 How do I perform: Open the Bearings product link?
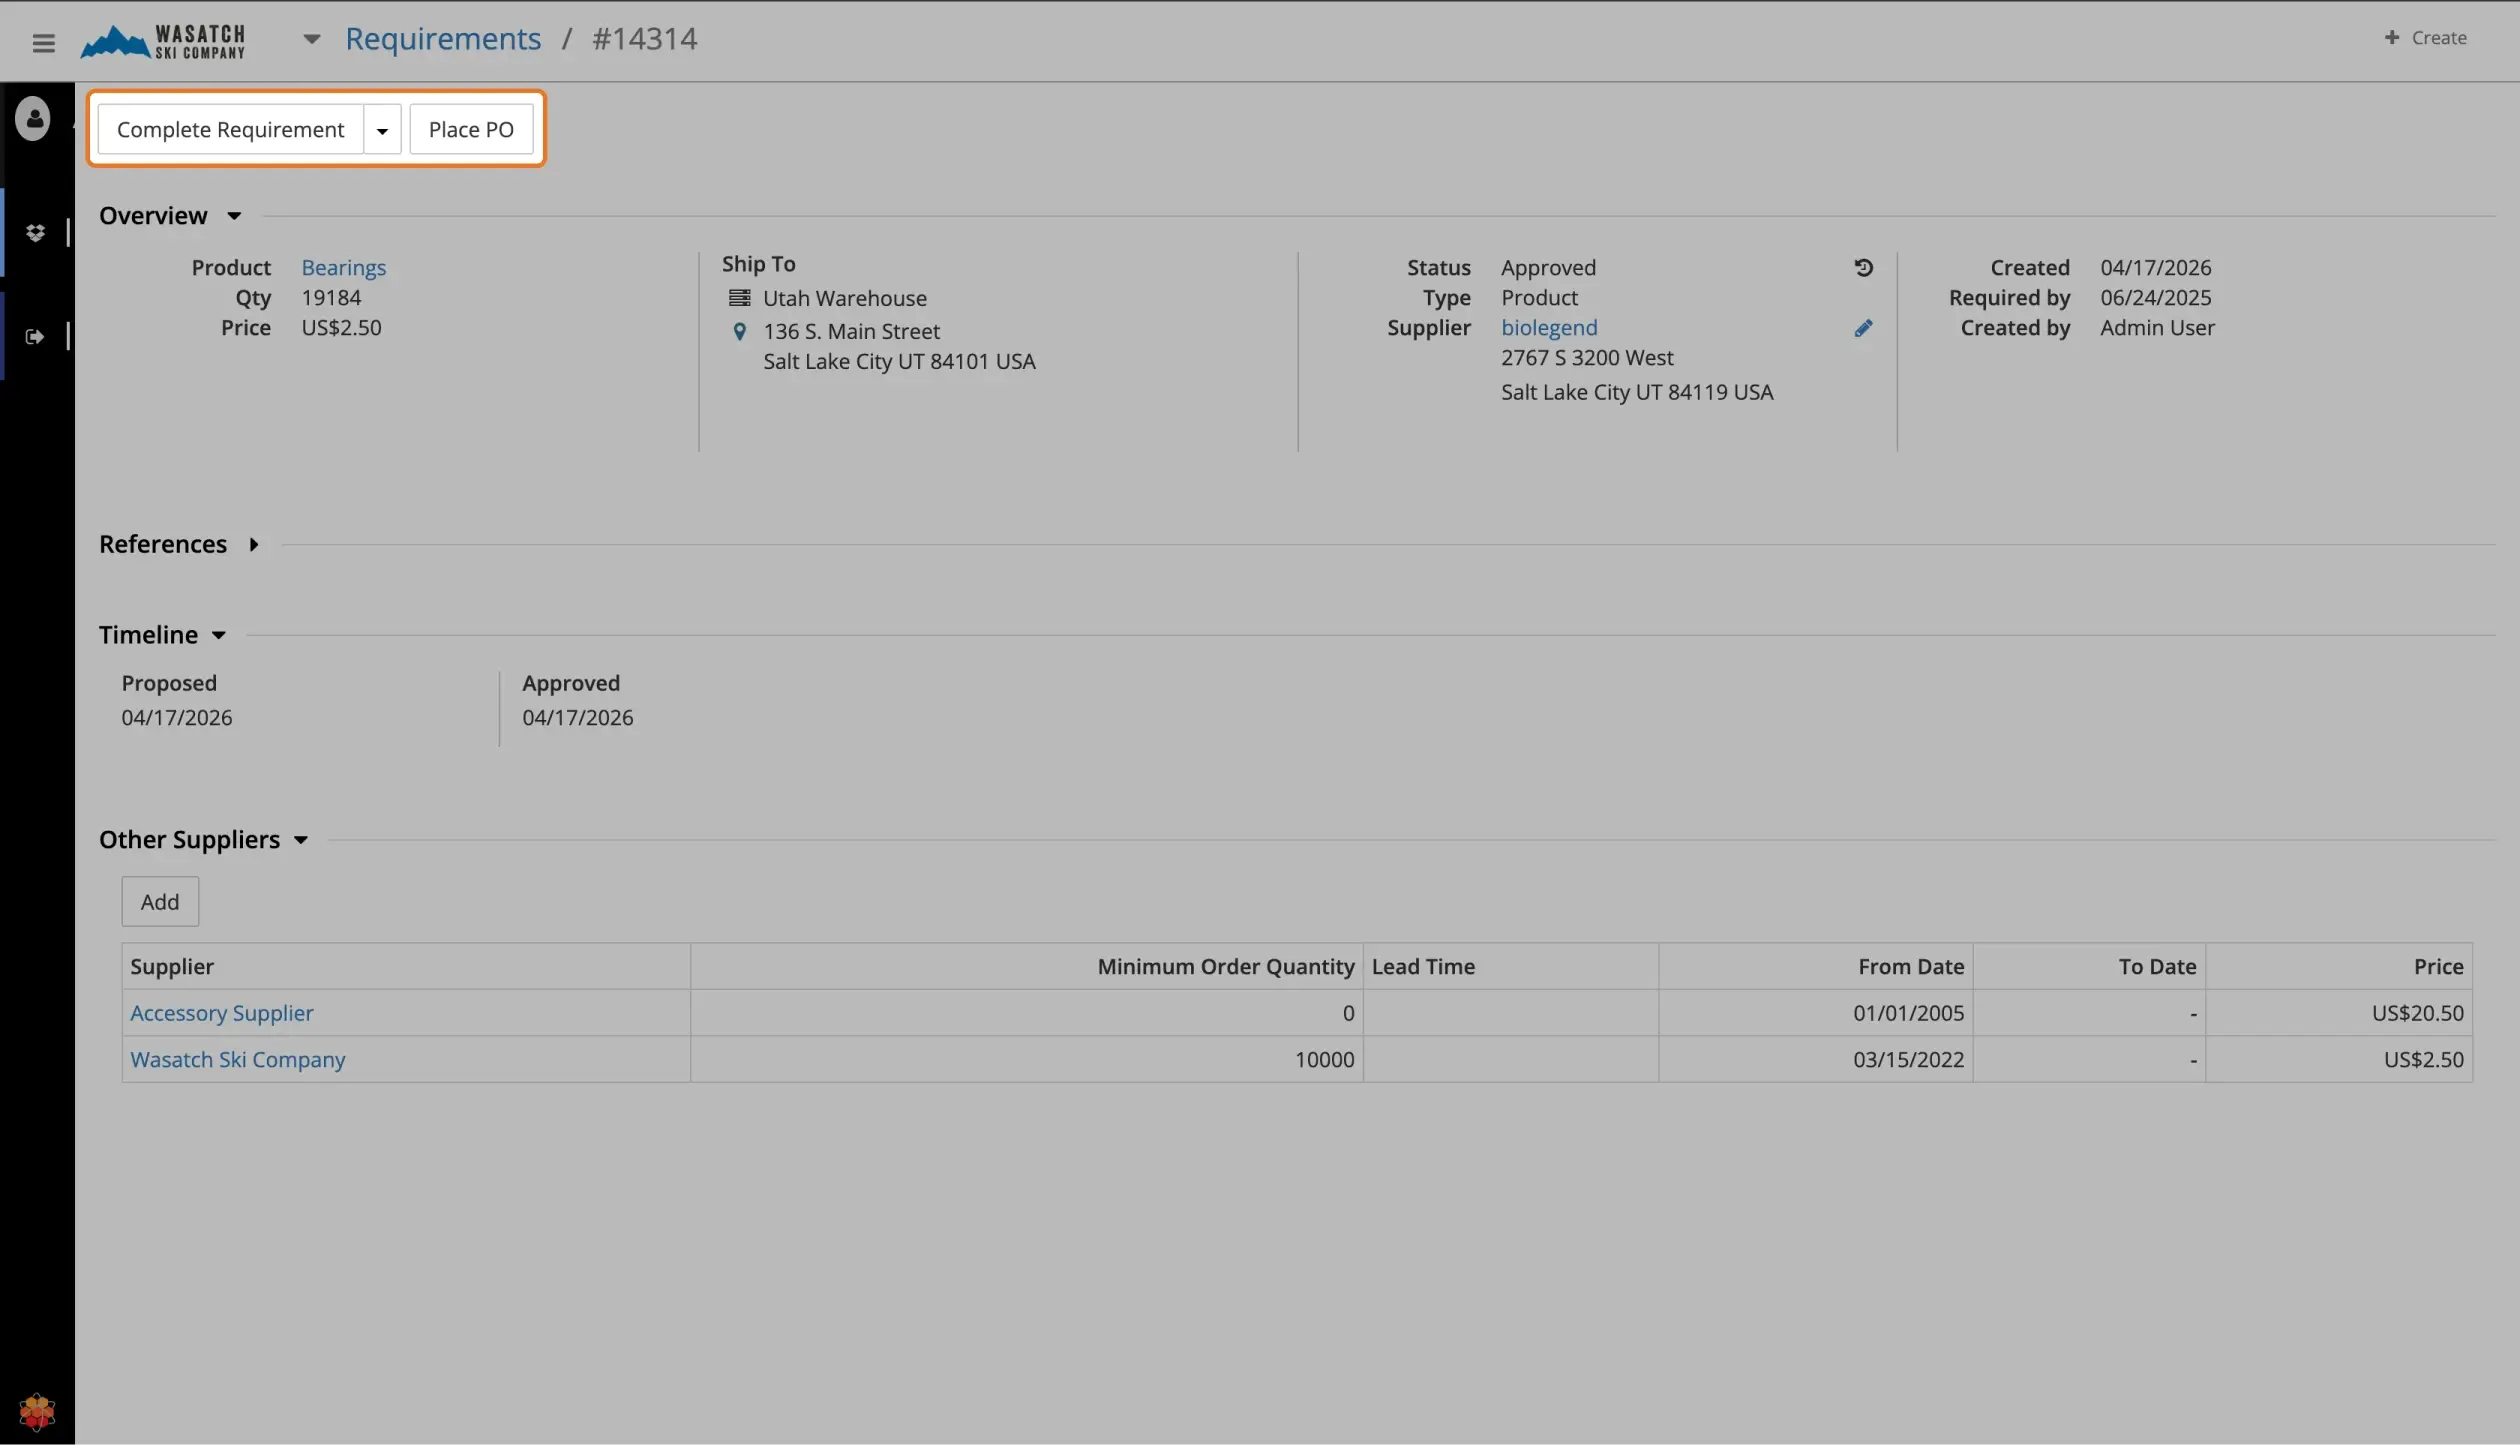tap(344, 267)
